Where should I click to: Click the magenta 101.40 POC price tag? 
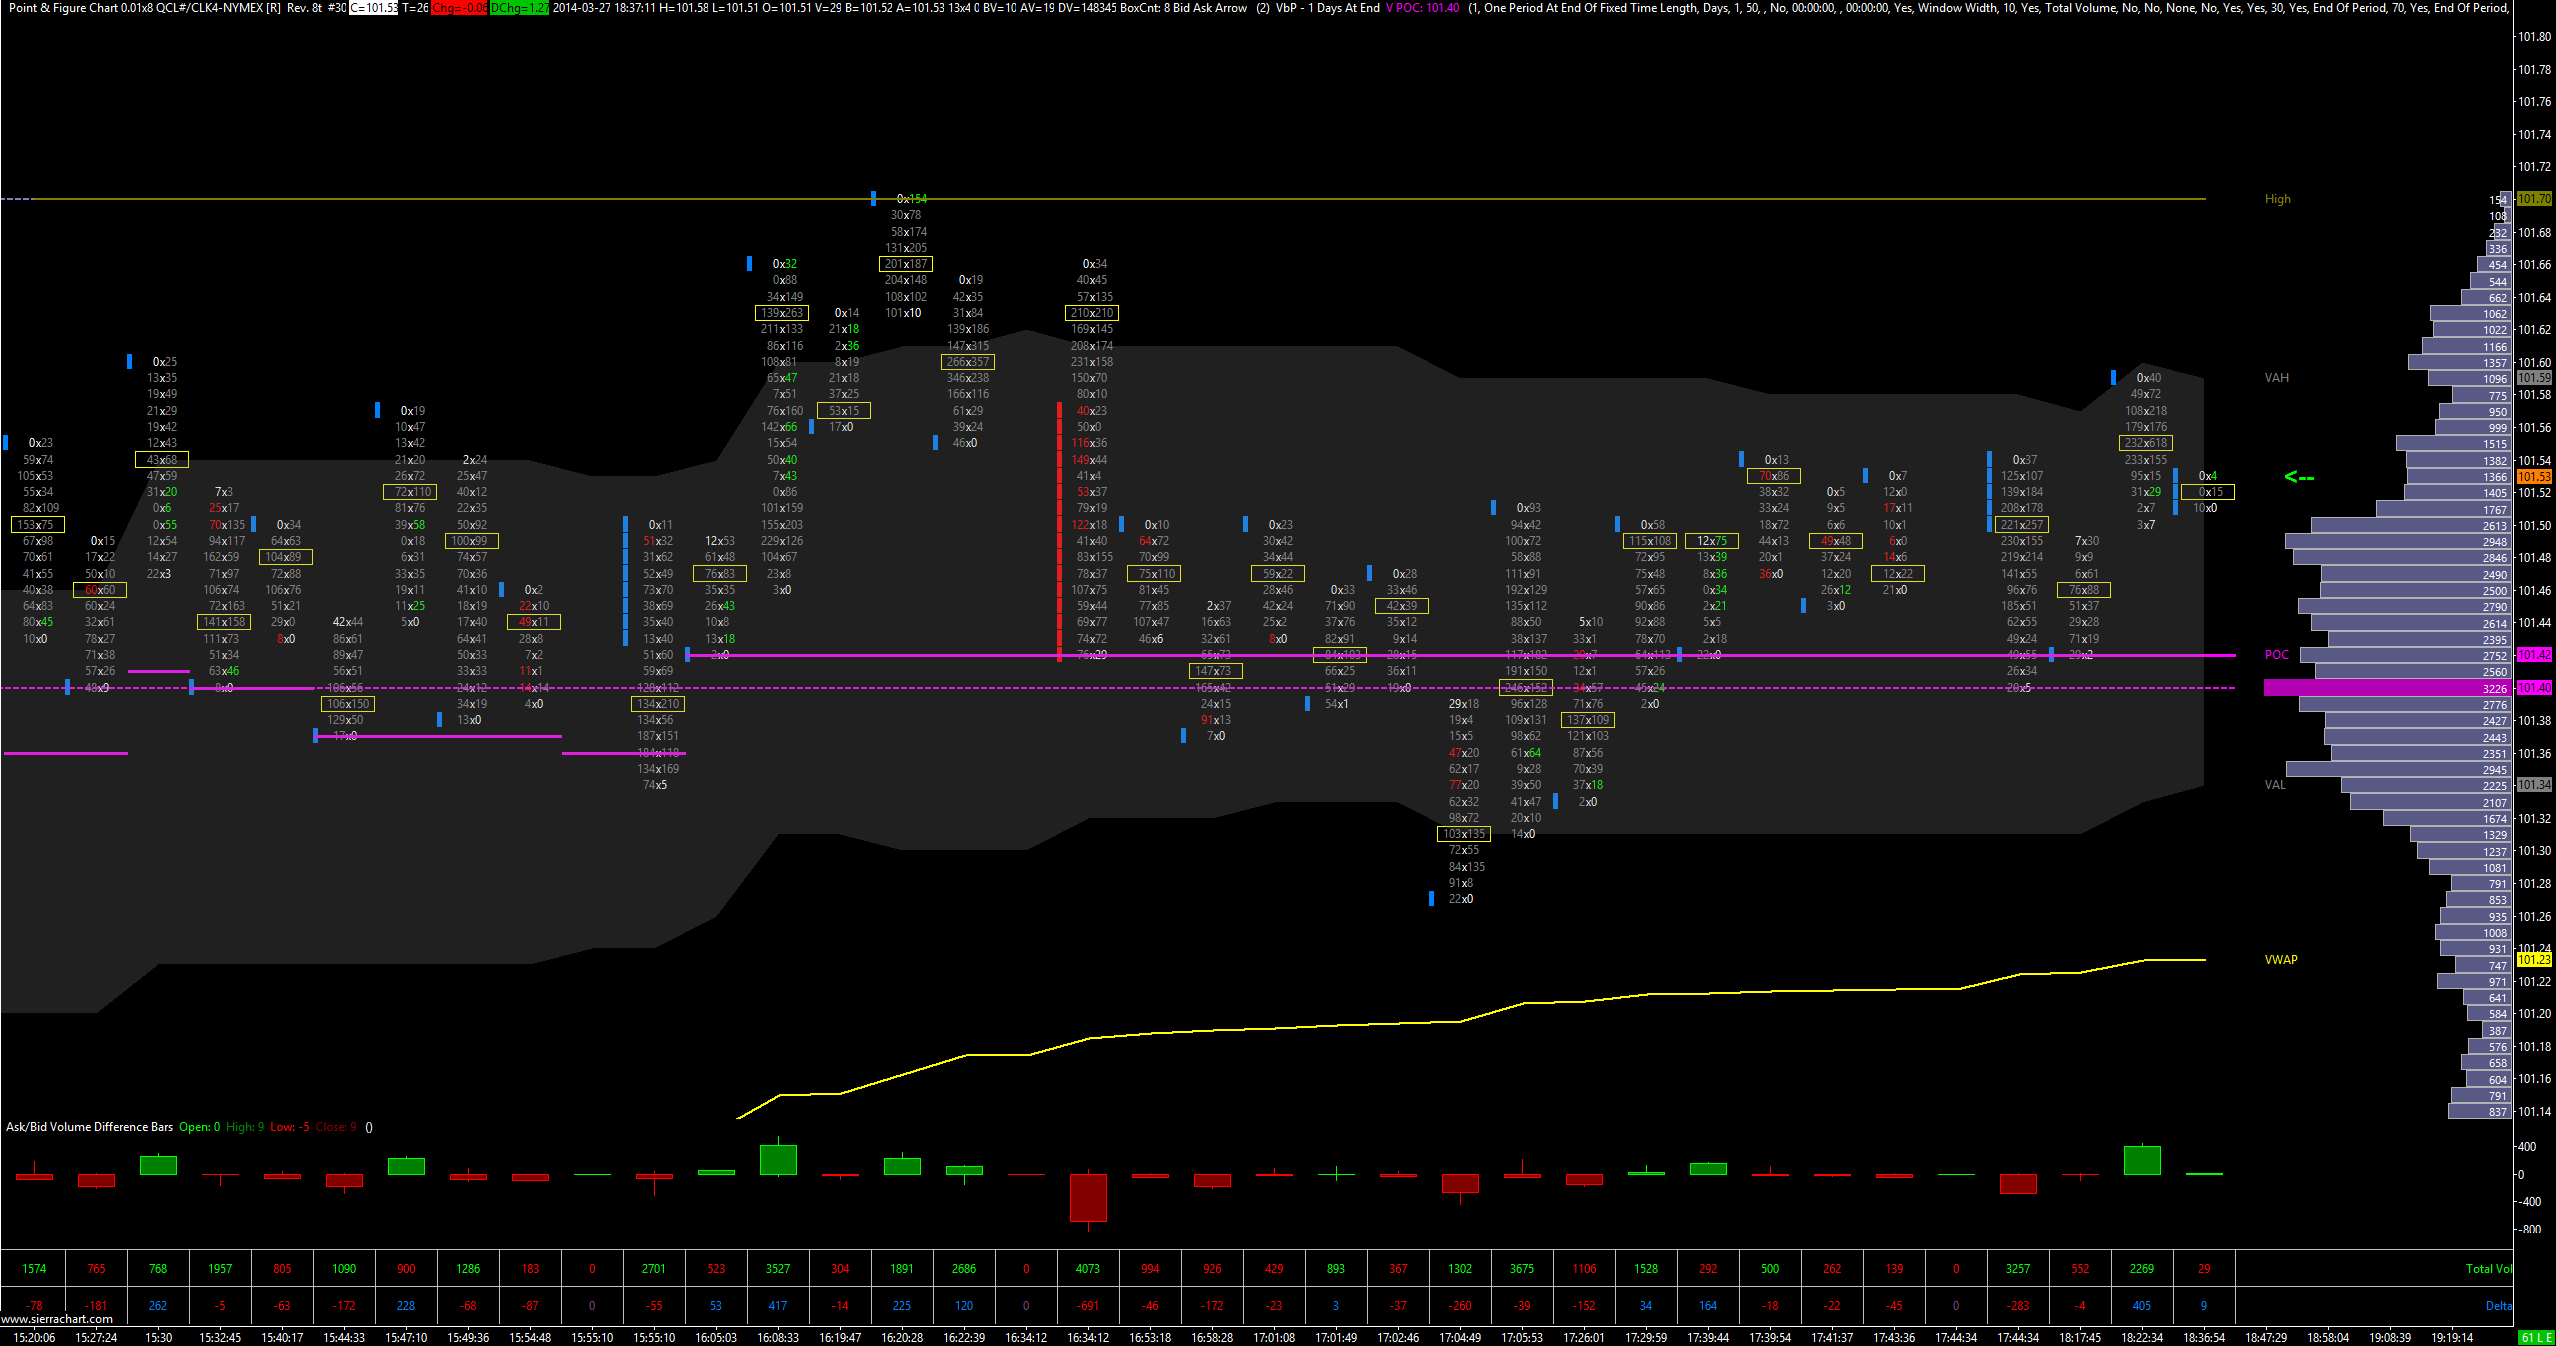[x=2534, y=688]
